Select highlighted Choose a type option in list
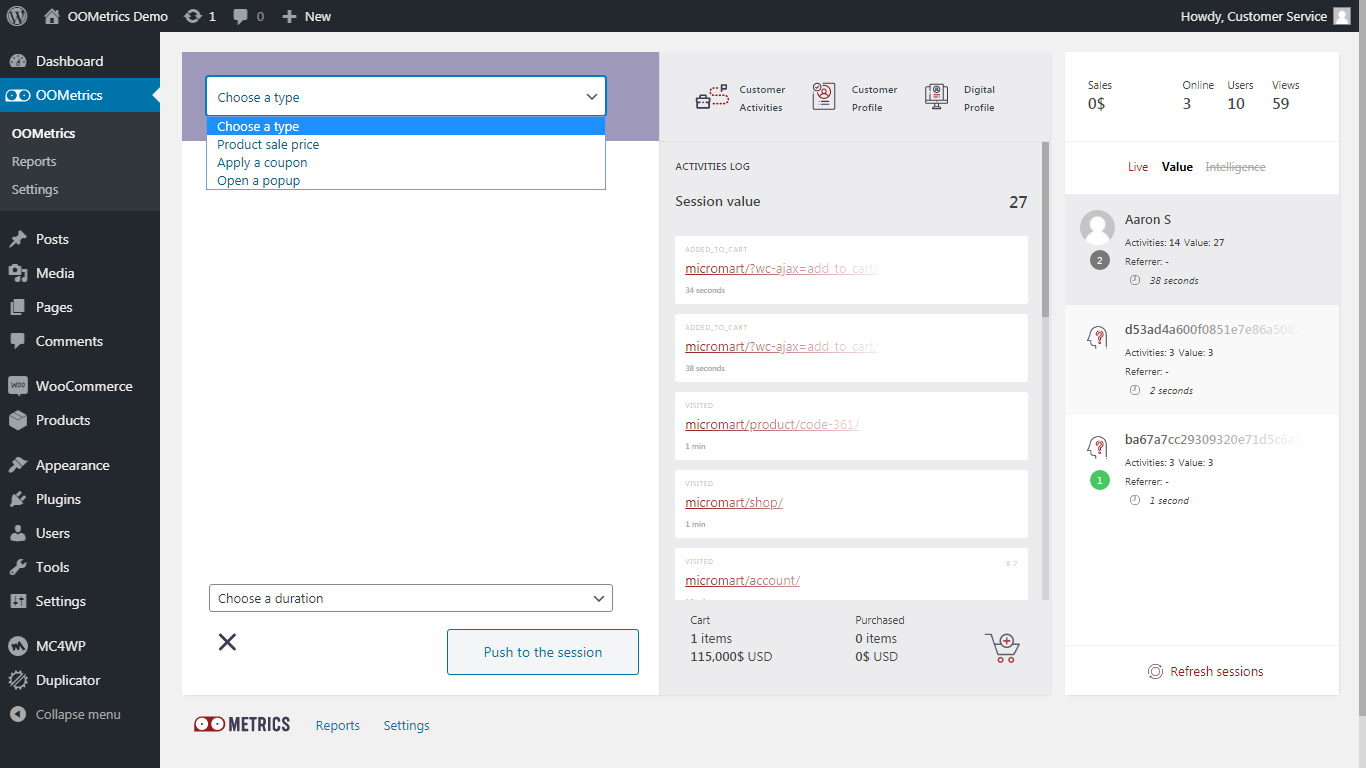 pos(406,126)
